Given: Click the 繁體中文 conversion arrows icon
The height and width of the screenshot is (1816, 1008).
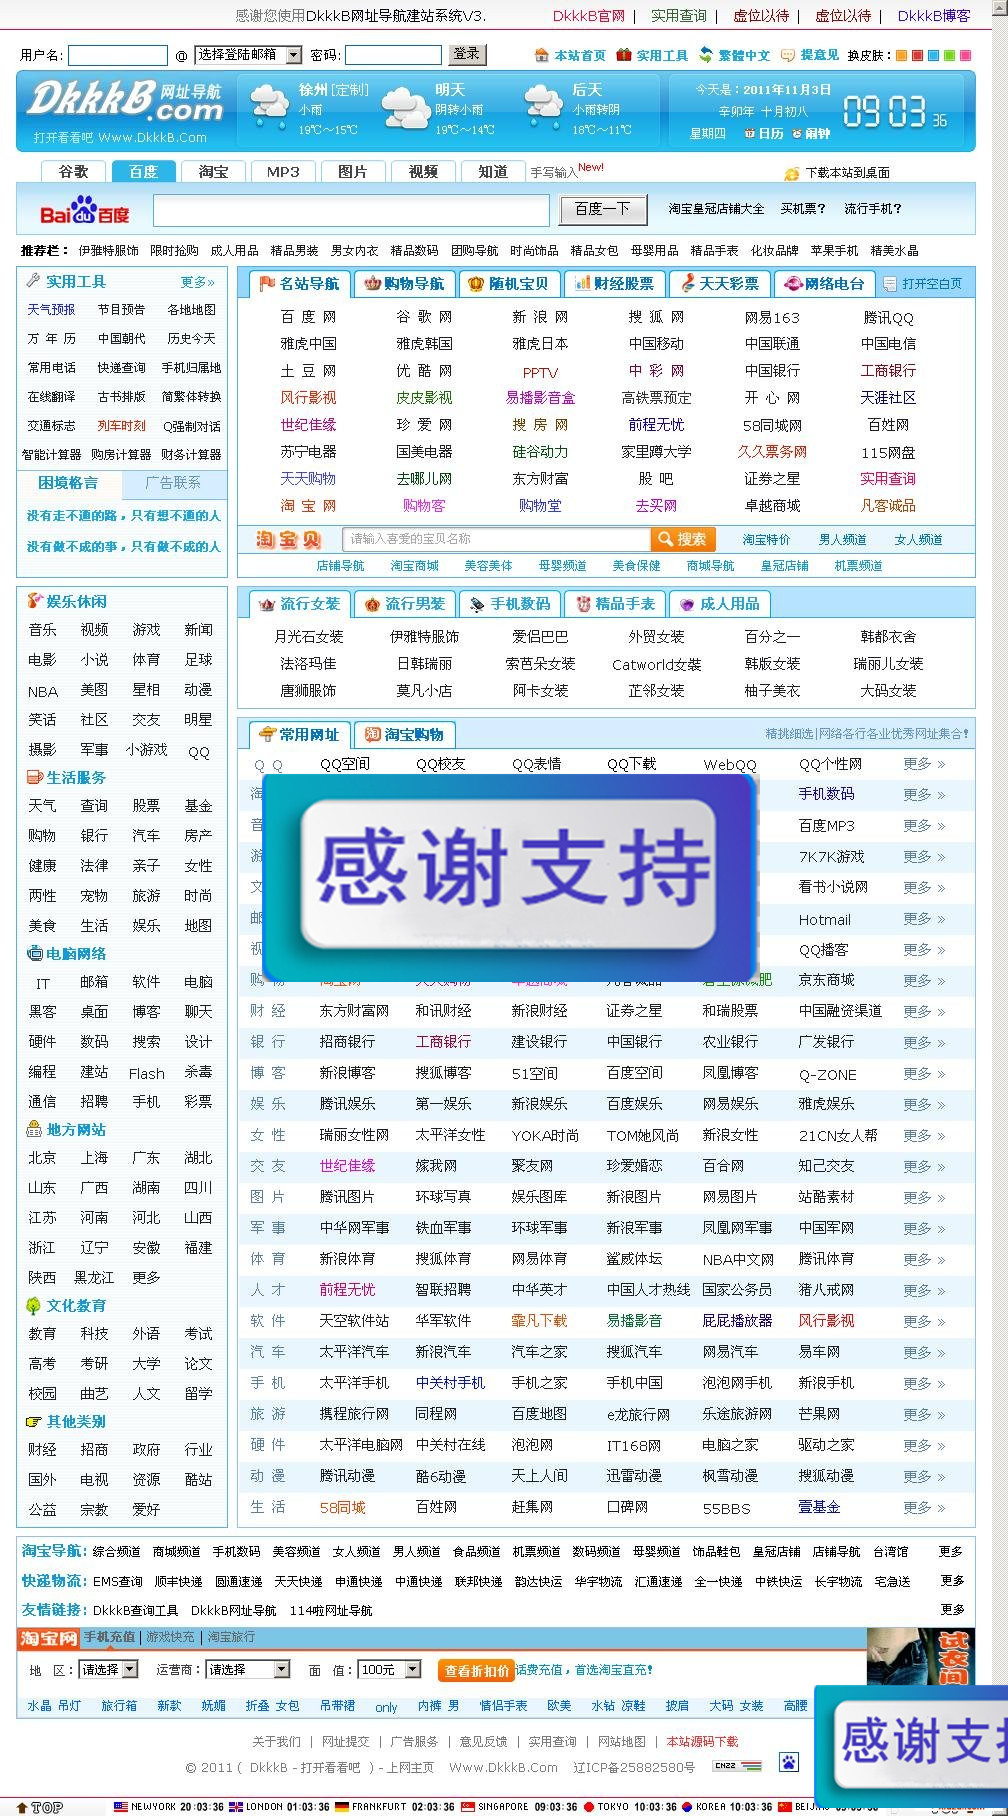Looking at the screenshot, I should coord(706,55).
